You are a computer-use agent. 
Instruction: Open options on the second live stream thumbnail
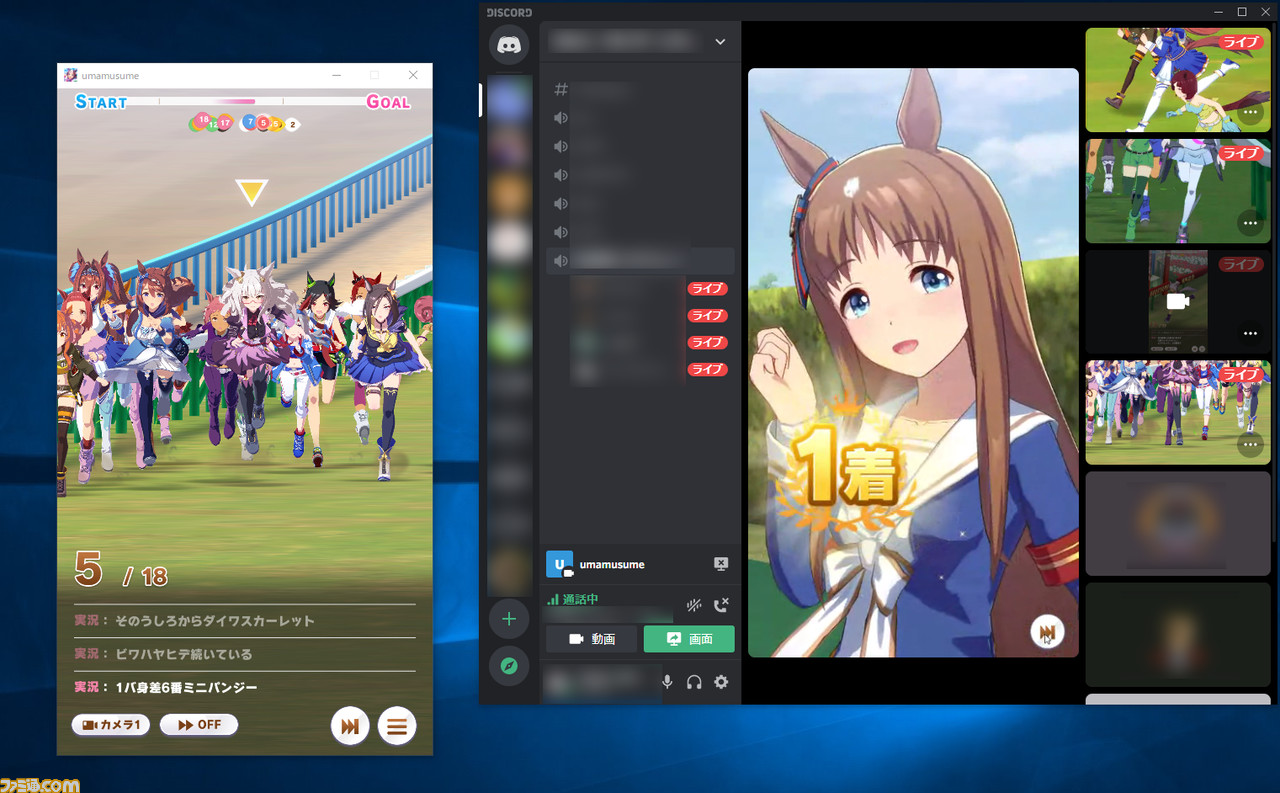[1250, 223]
